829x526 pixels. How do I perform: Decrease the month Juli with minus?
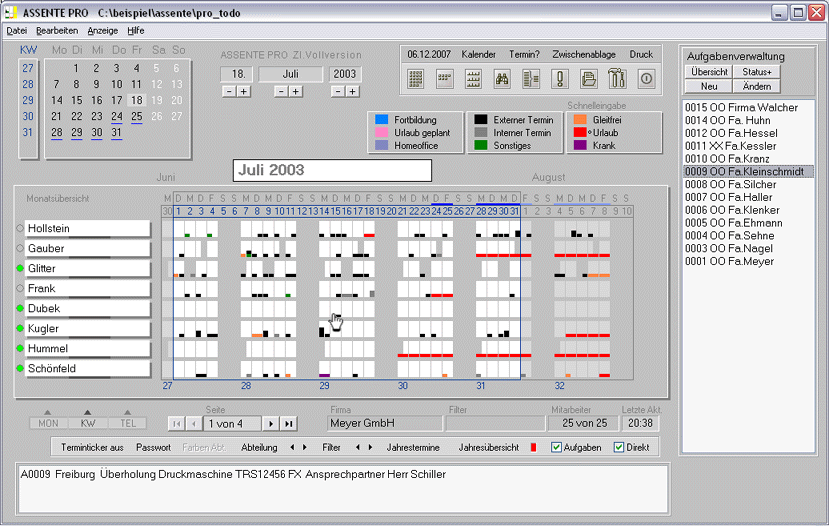(281, 91)
